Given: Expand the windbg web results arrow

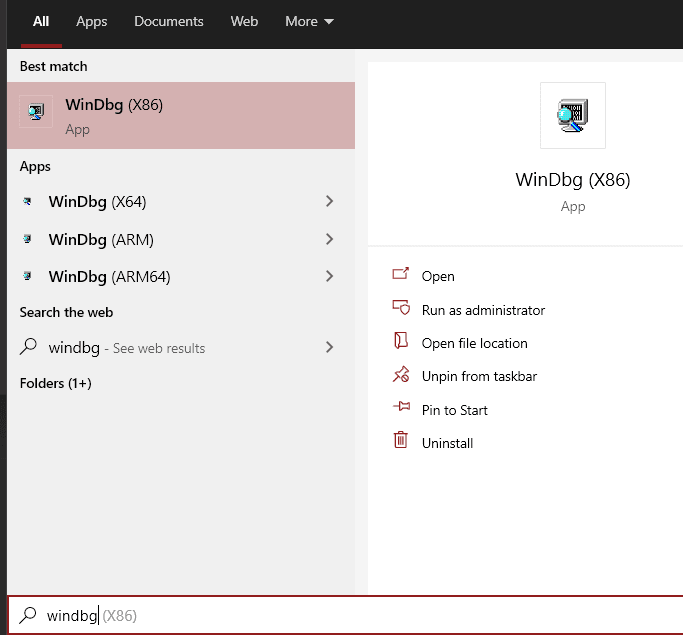Looking at the screenshot, I should coord(329,347).
